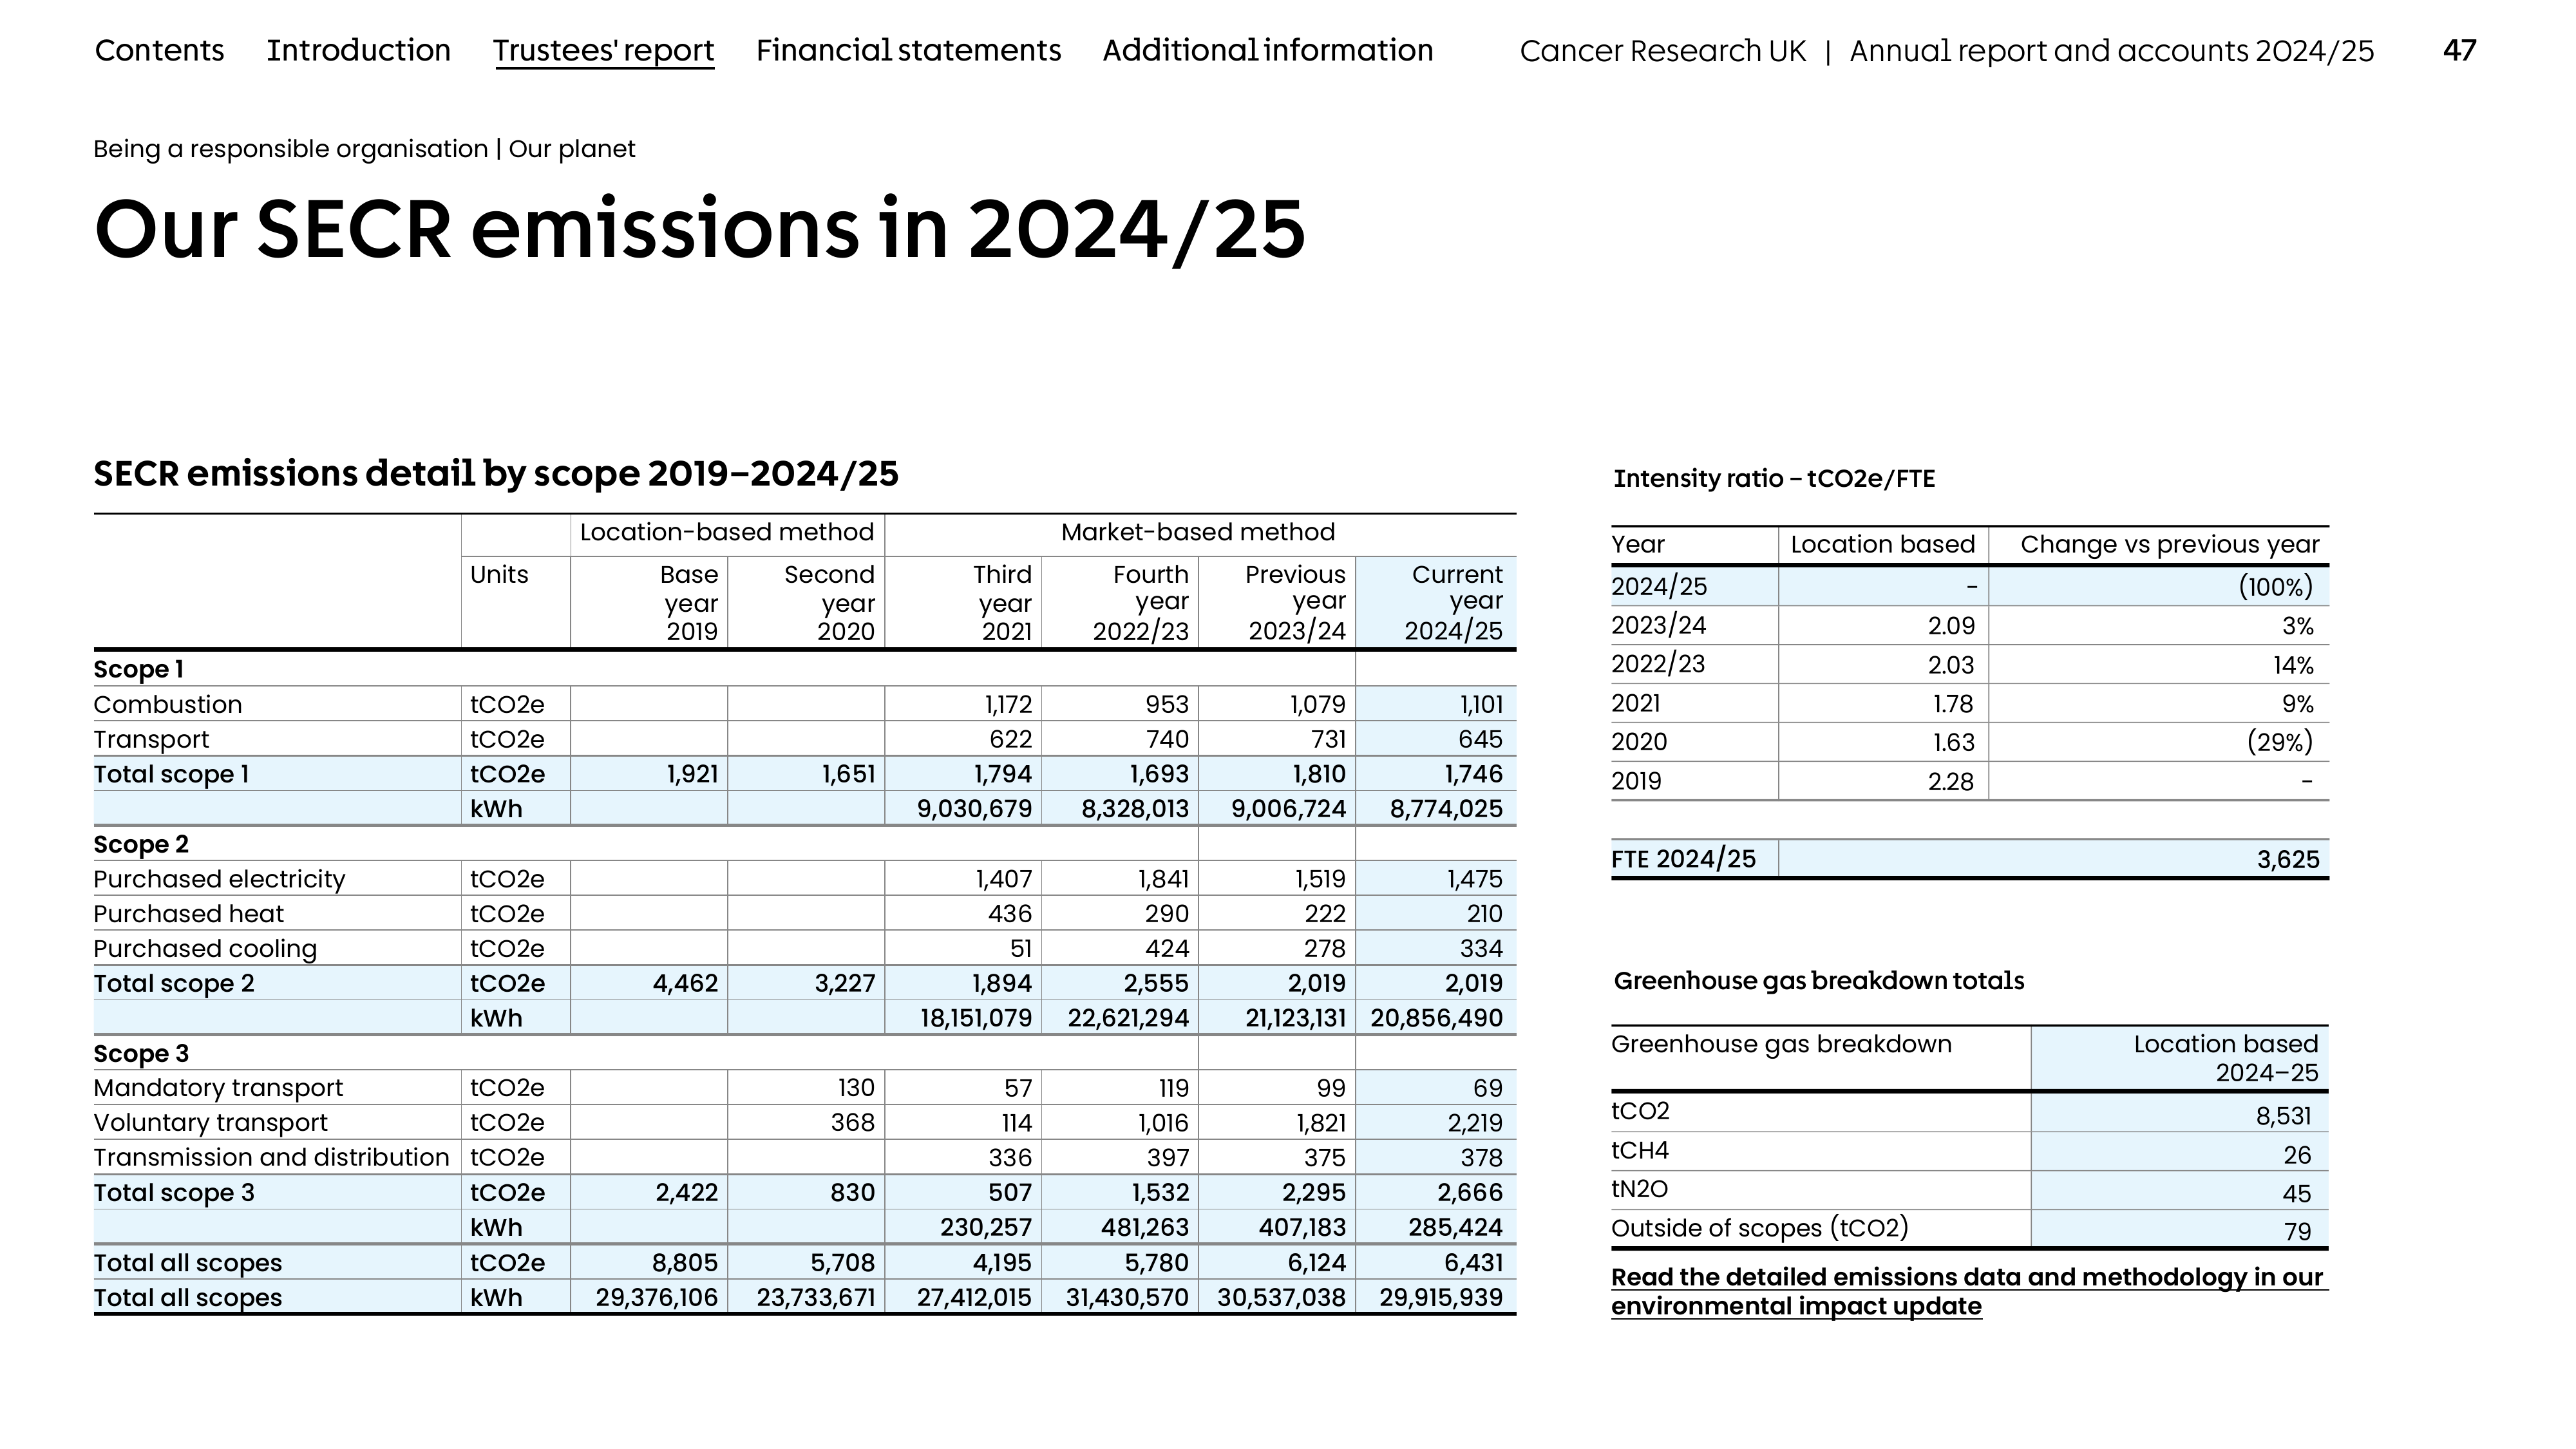
Task: Click the Scope 2 kWh value 20,856,490
Action: 1436,1018
